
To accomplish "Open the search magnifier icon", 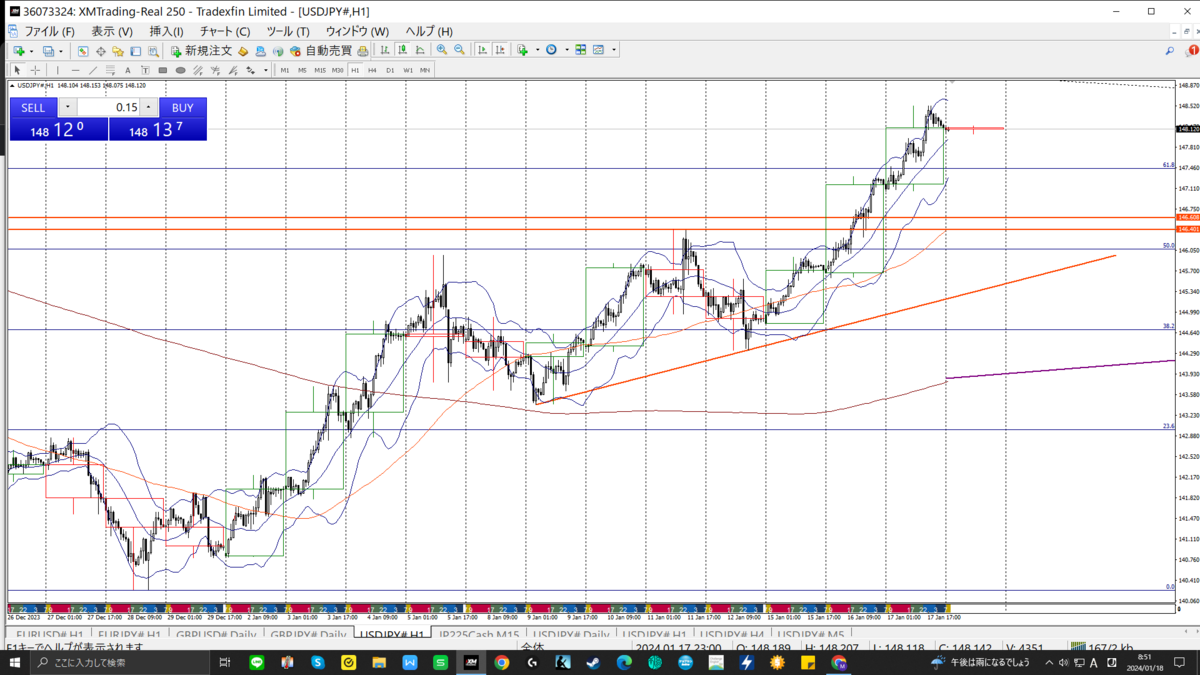I will 1170,50.
